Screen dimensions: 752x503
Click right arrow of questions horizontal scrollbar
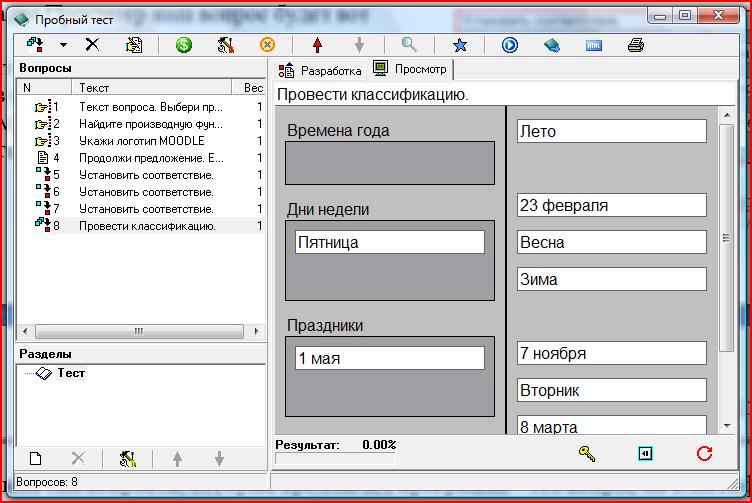[x=256, y=331]
